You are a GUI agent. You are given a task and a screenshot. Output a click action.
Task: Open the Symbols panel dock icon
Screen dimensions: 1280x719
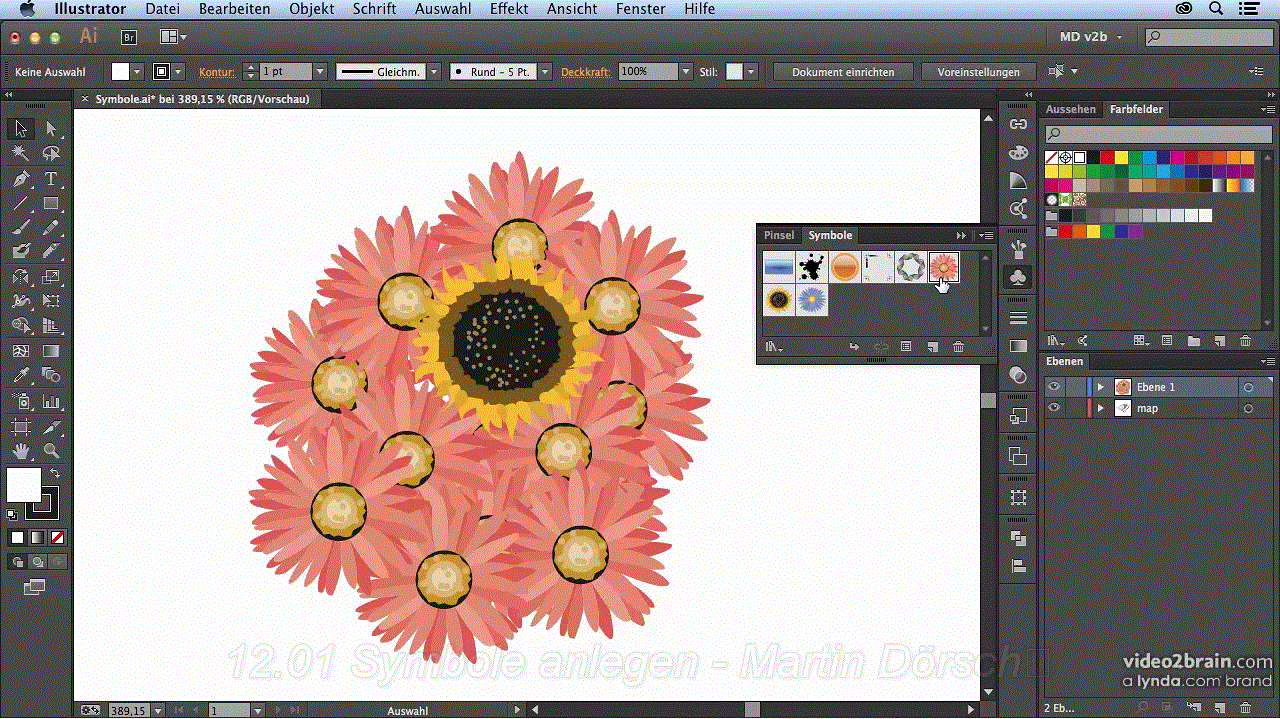coord(1018,277)
